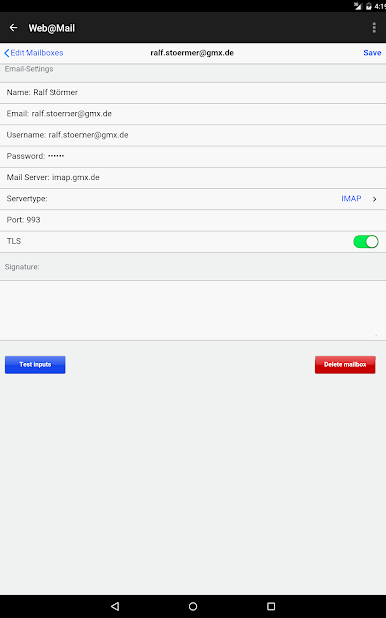Select the Email-Settings section label

[x=29, y=69]
